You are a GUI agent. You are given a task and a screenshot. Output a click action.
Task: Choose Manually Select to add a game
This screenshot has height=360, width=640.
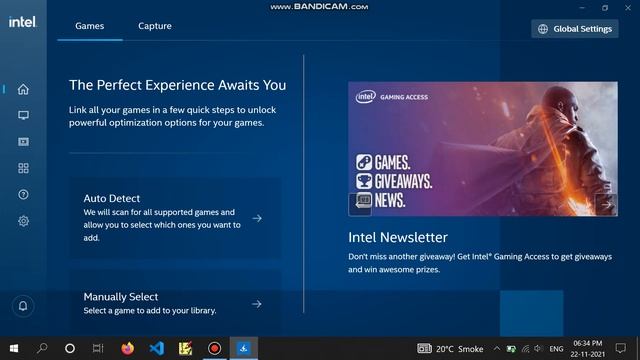click(175, 304)
